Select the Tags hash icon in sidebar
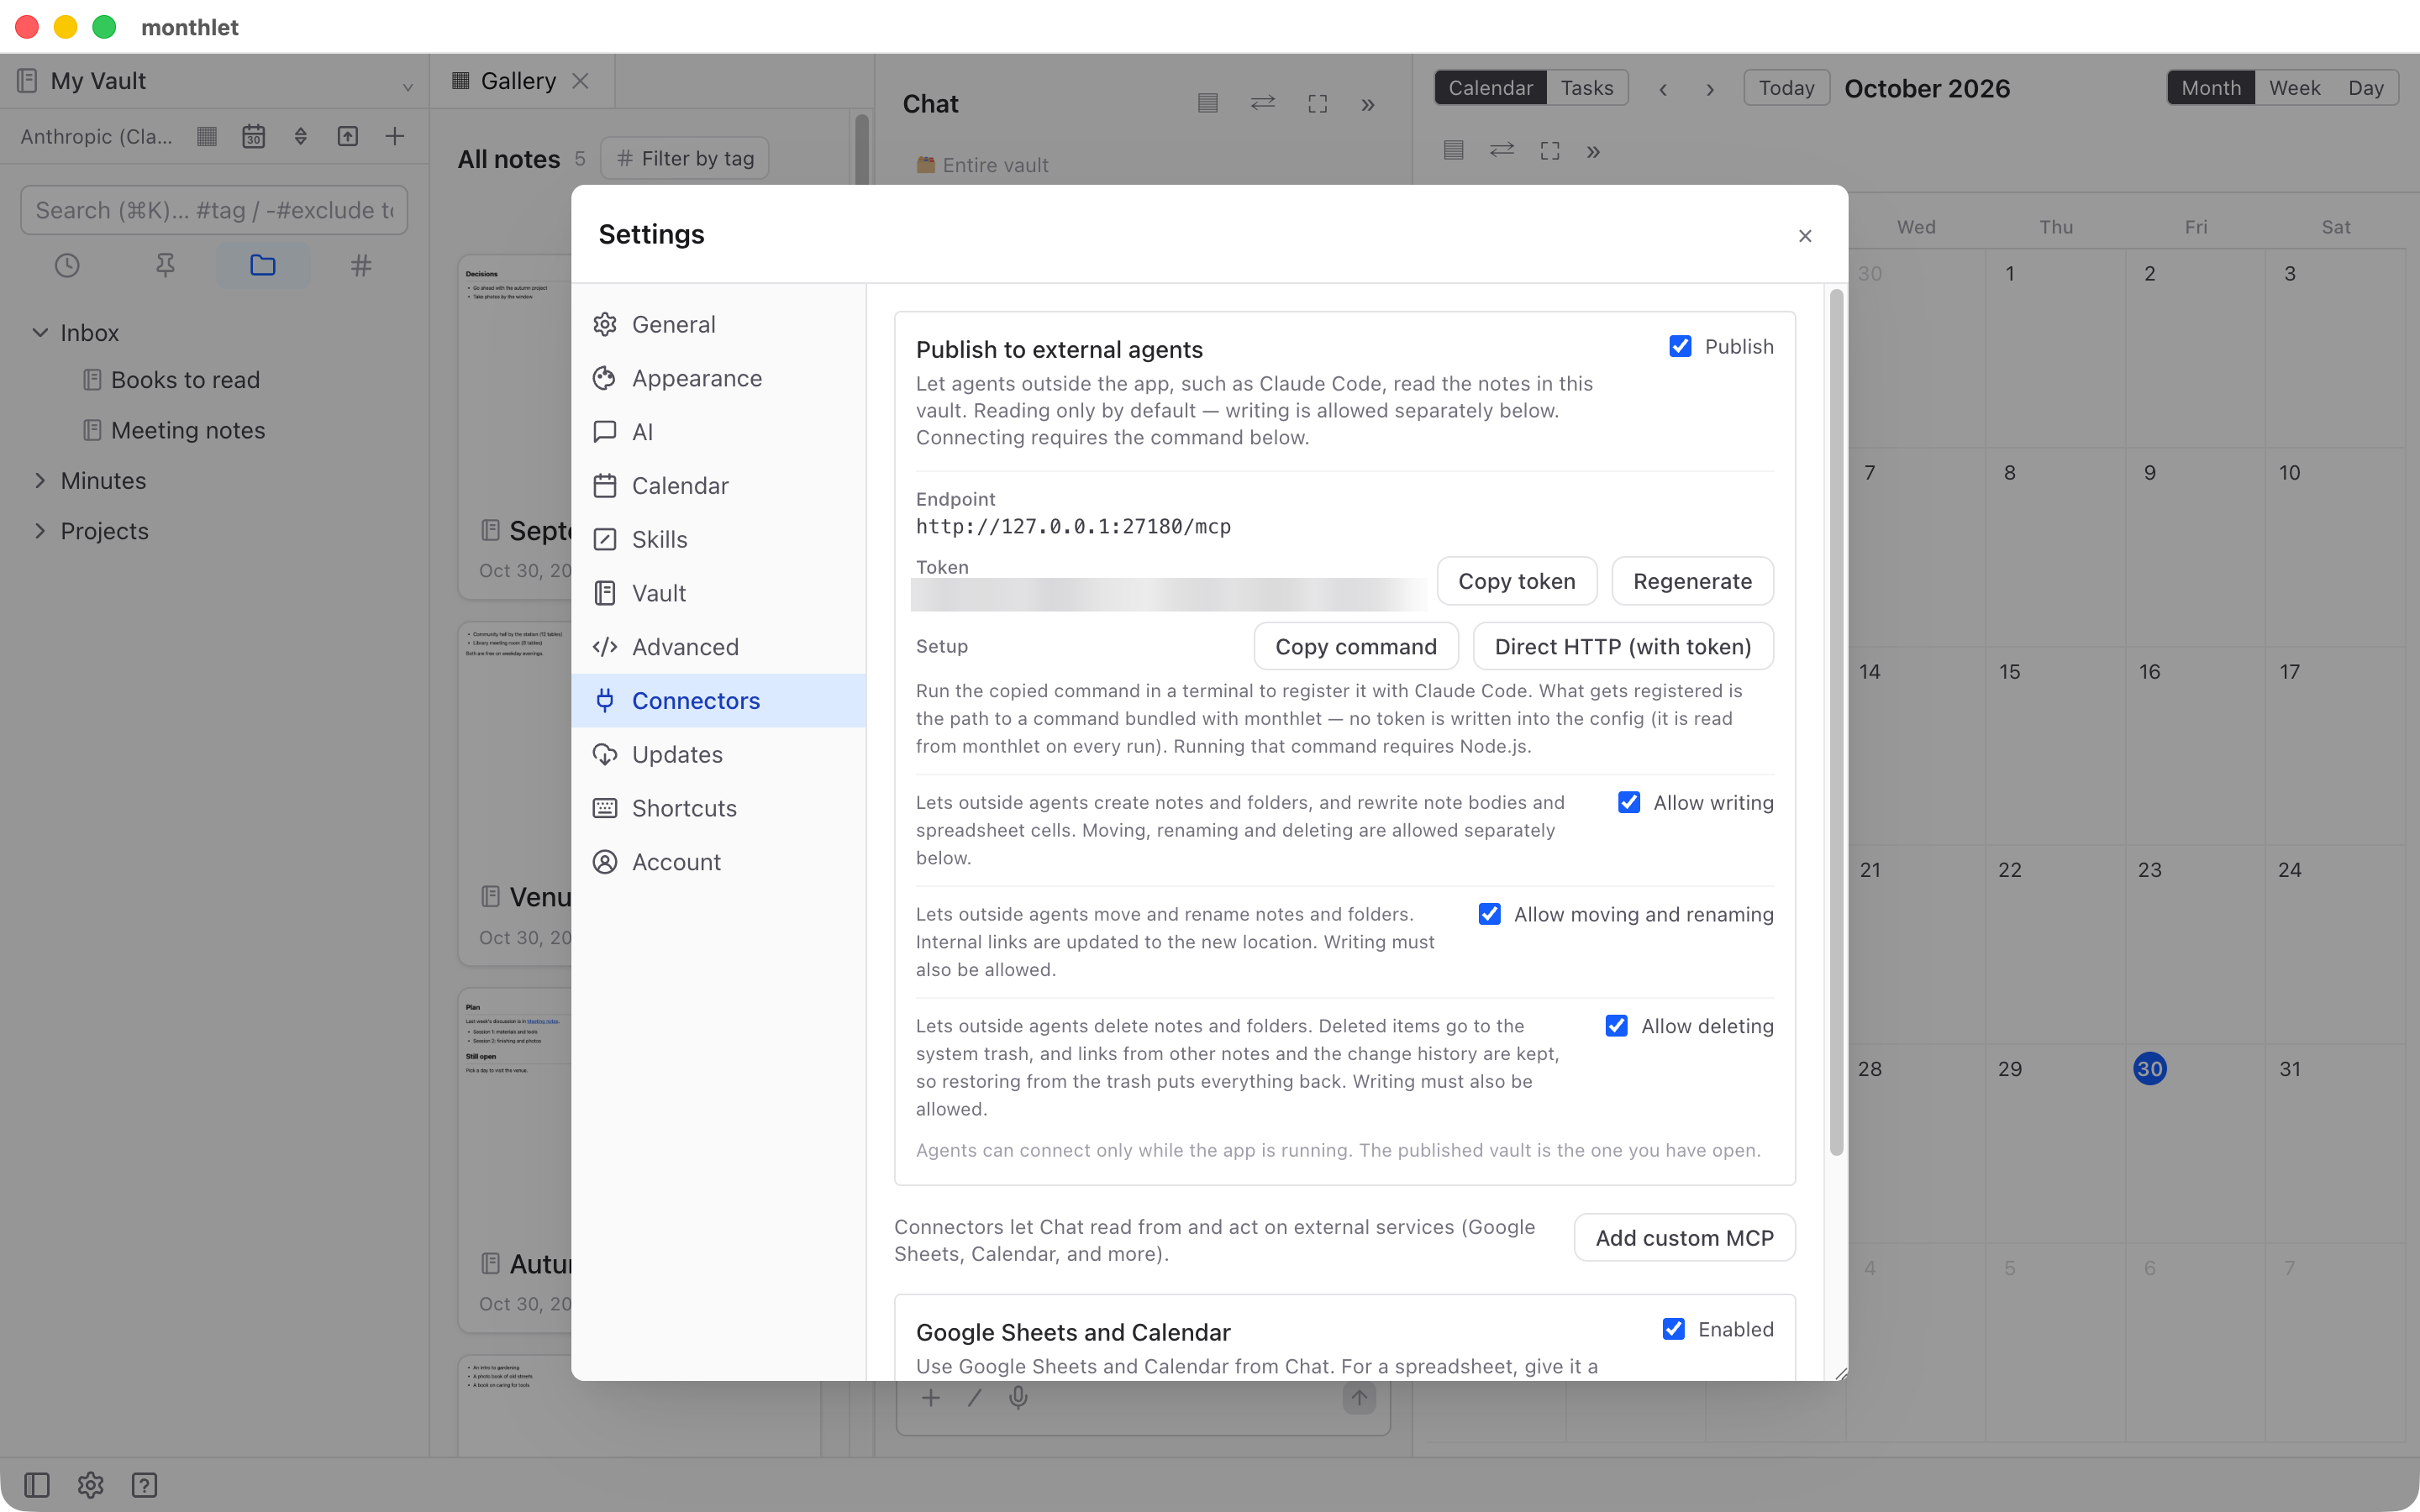Screen dimensions: 2420x1512 361,265
